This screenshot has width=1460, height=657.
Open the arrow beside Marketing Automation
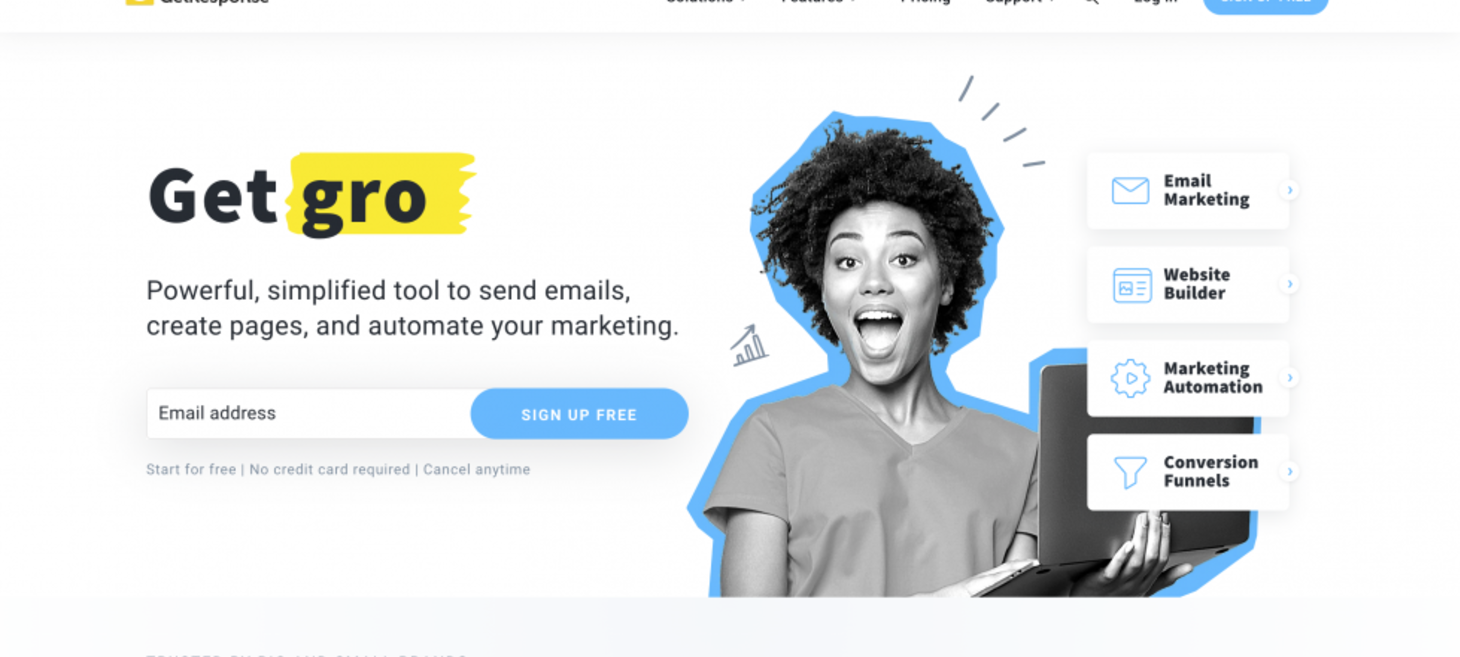click(1290, 378)
